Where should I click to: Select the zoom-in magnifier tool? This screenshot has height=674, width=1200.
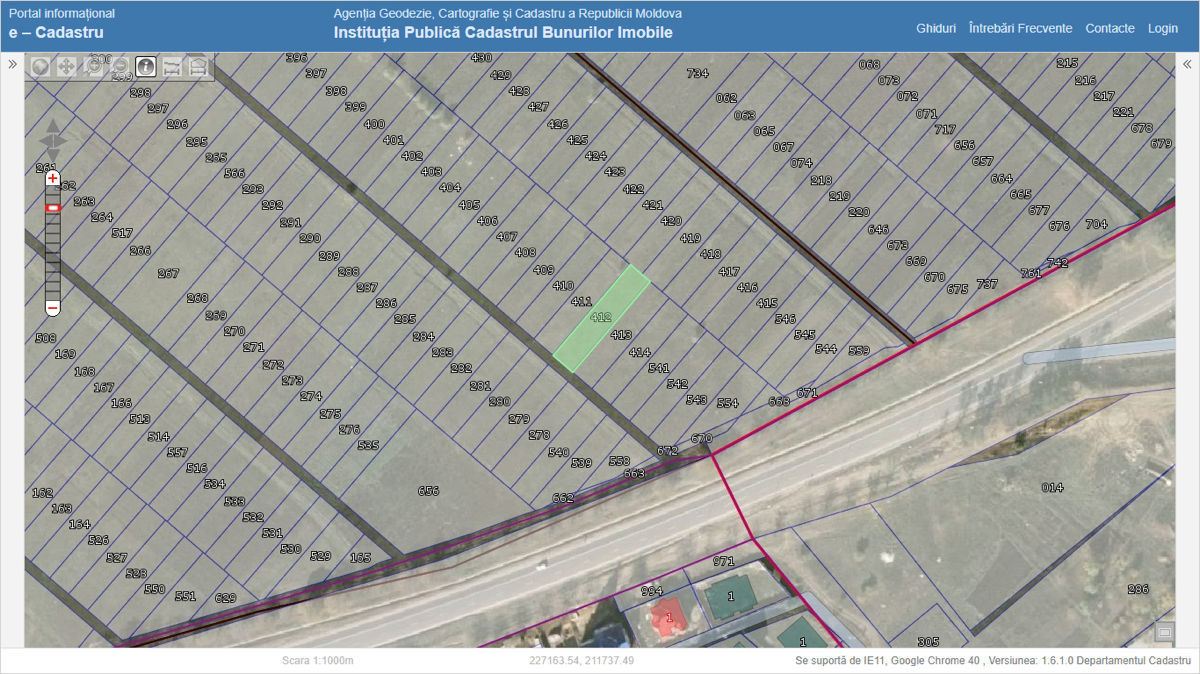click(93, 67)
